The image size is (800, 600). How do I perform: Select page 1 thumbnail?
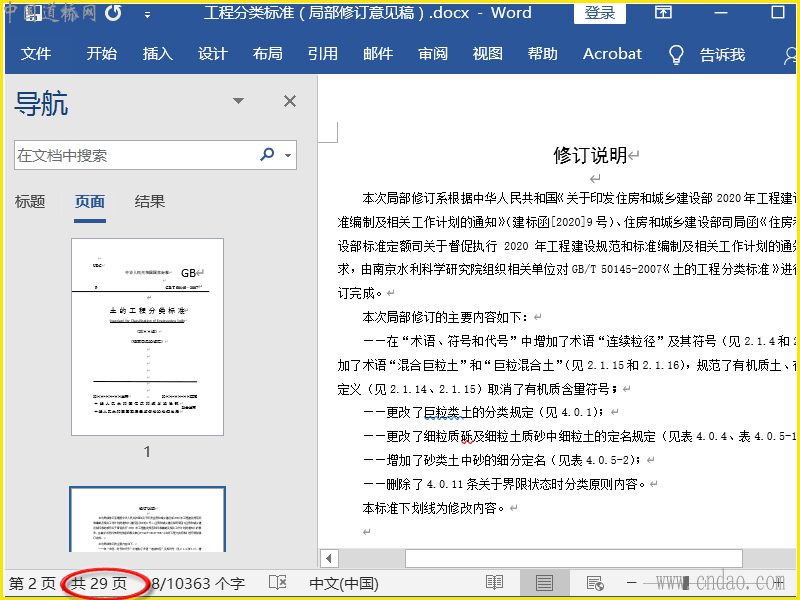tap(147, 337)
